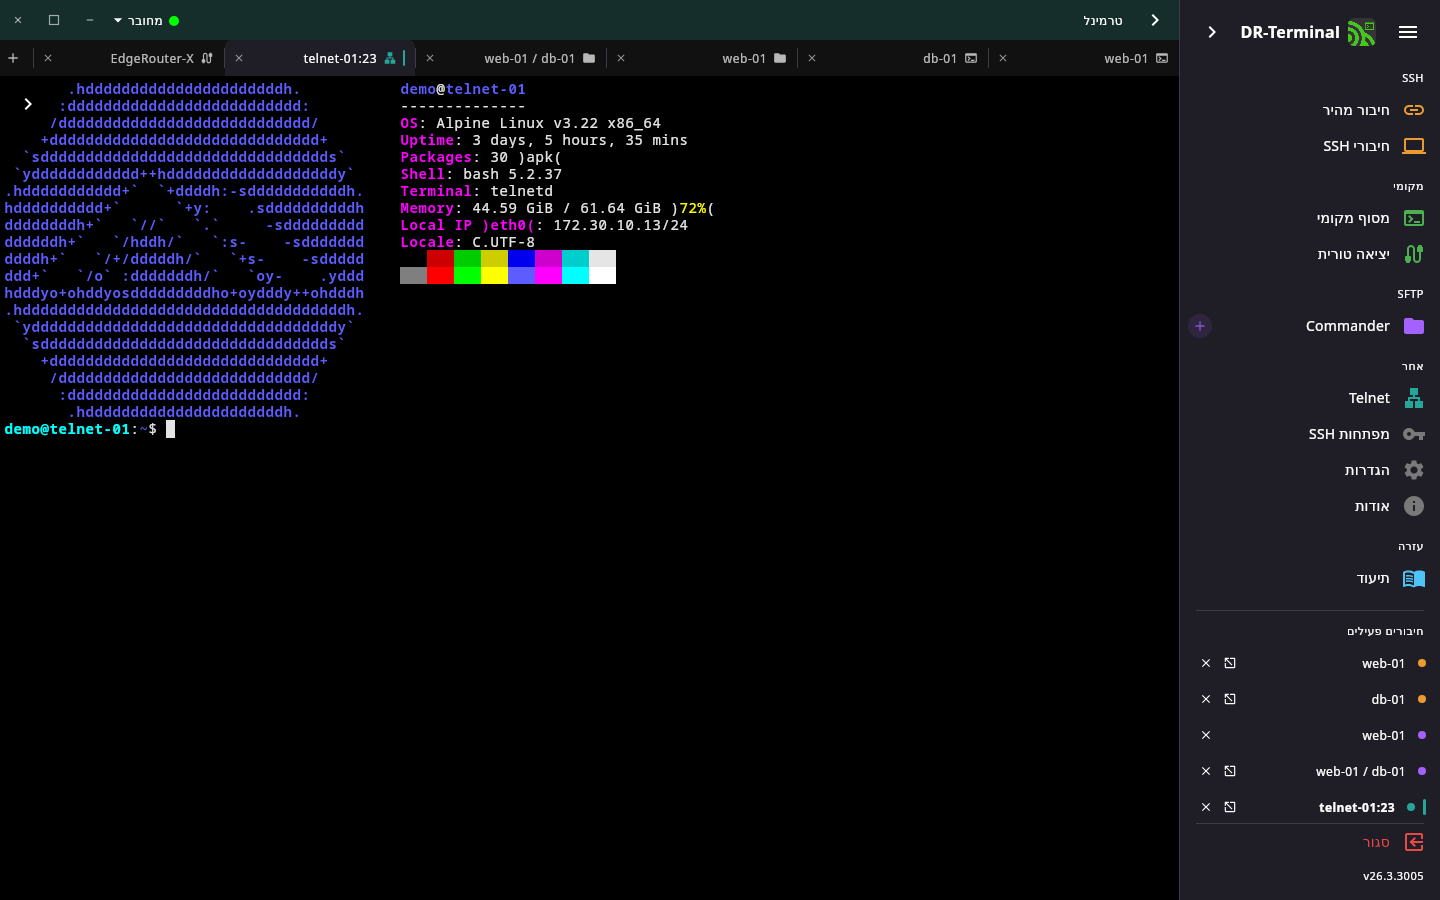Click the חיבורי SSH laptop icon
The width and height of the screenshot is (1440, 900).
coord(1414,146)
